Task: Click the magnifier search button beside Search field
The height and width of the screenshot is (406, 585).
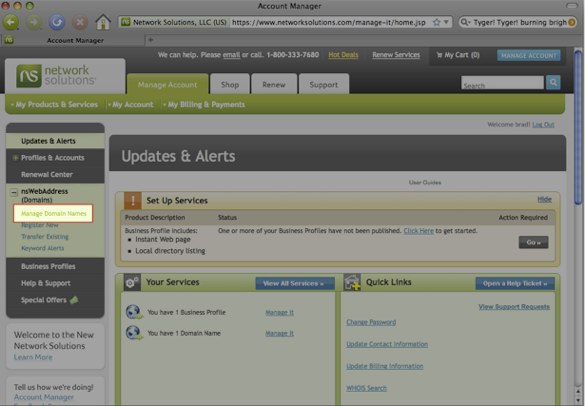Action: [553, 82]
